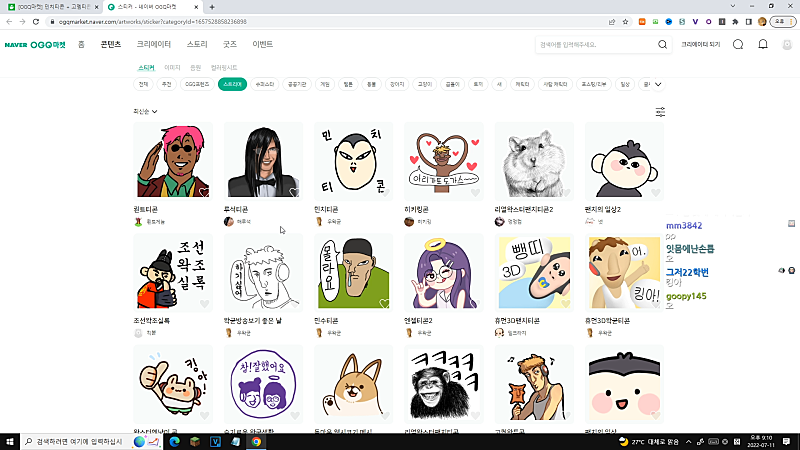800x450 pixels.
Task: Open the long-haired man sticker thumbnail
Action: (x=263, y=161)
